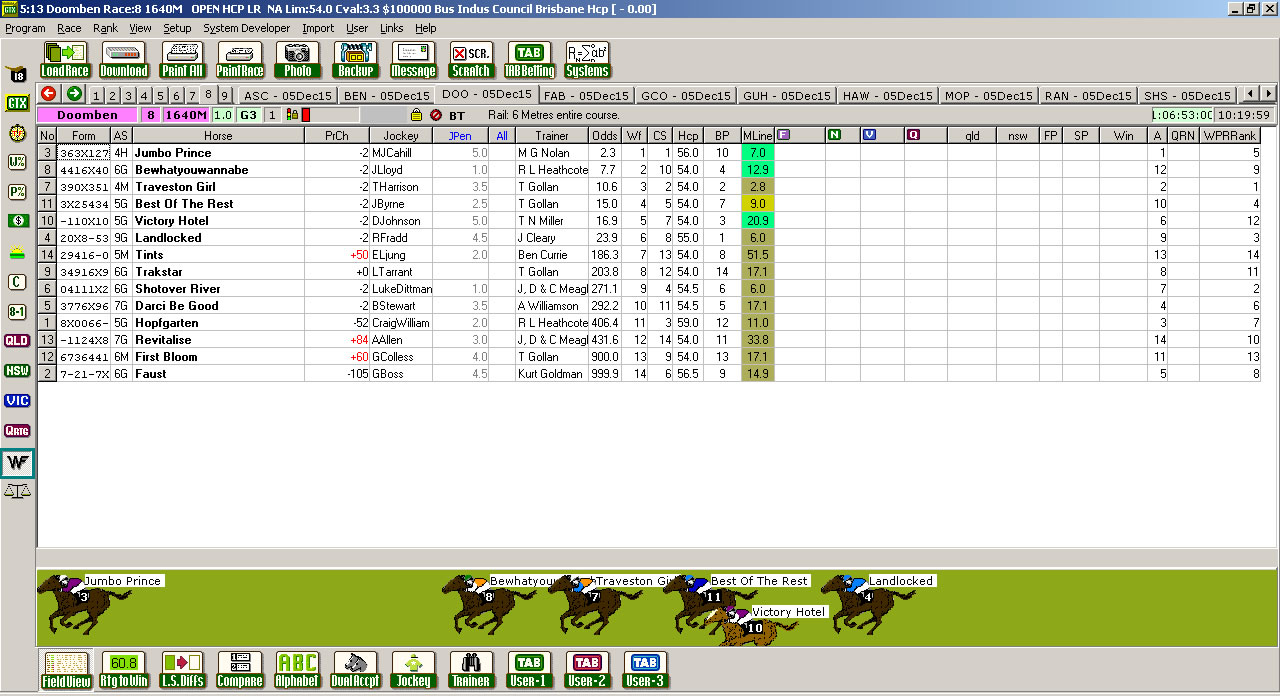Click the P% sidebar icon
Screen dimensions: 1280x696
click(x=17, y=191)
